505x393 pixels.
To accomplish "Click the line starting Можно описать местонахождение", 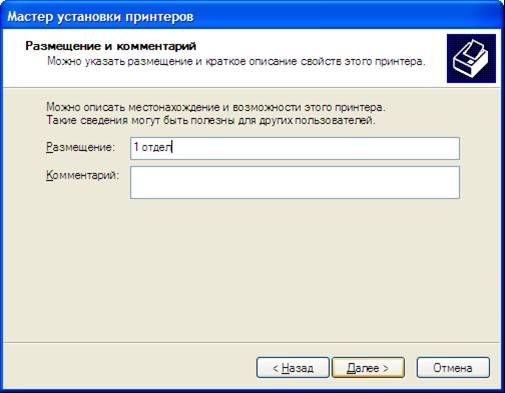I will 216,107.
